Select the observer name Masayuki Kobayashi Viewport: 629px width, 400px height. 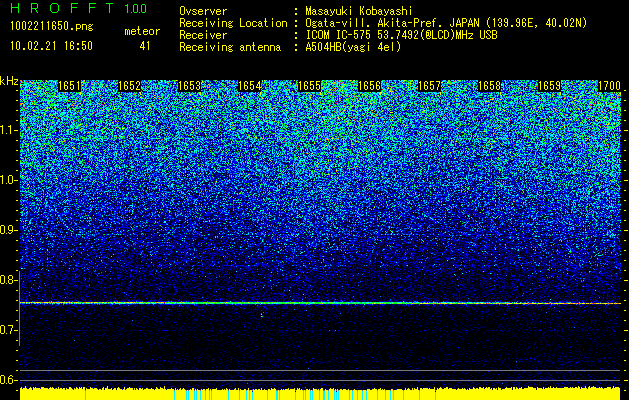pos(359,12)
